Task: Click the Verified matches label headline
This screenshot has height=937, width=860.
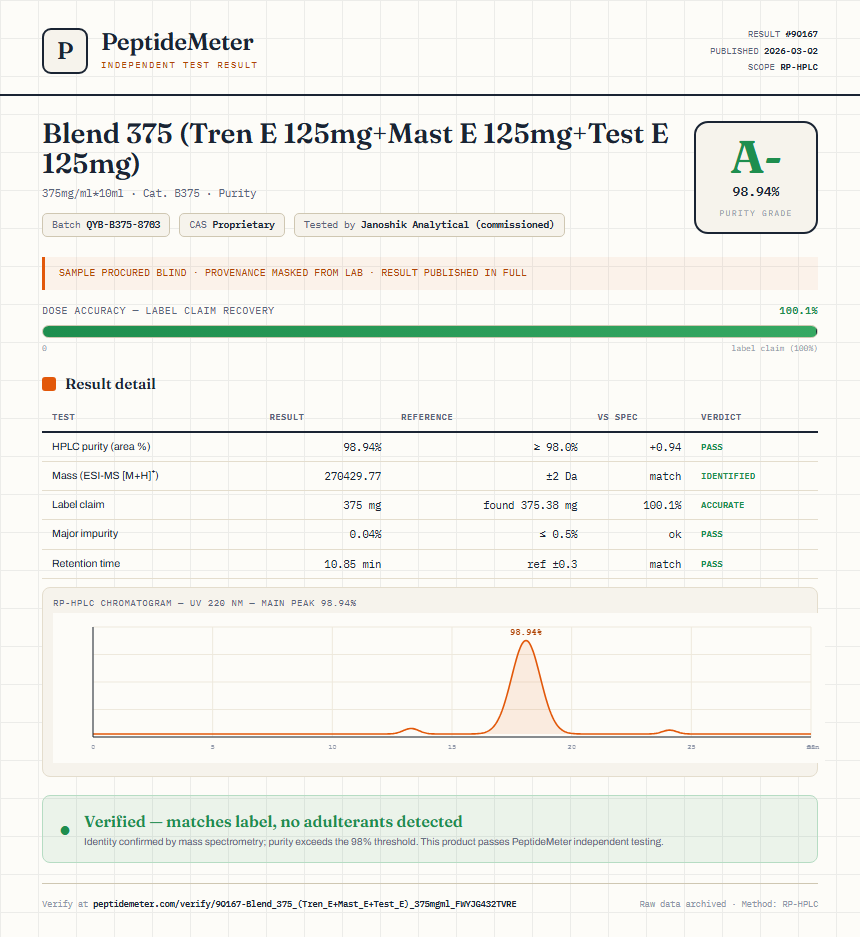Action: pos(273,822)
